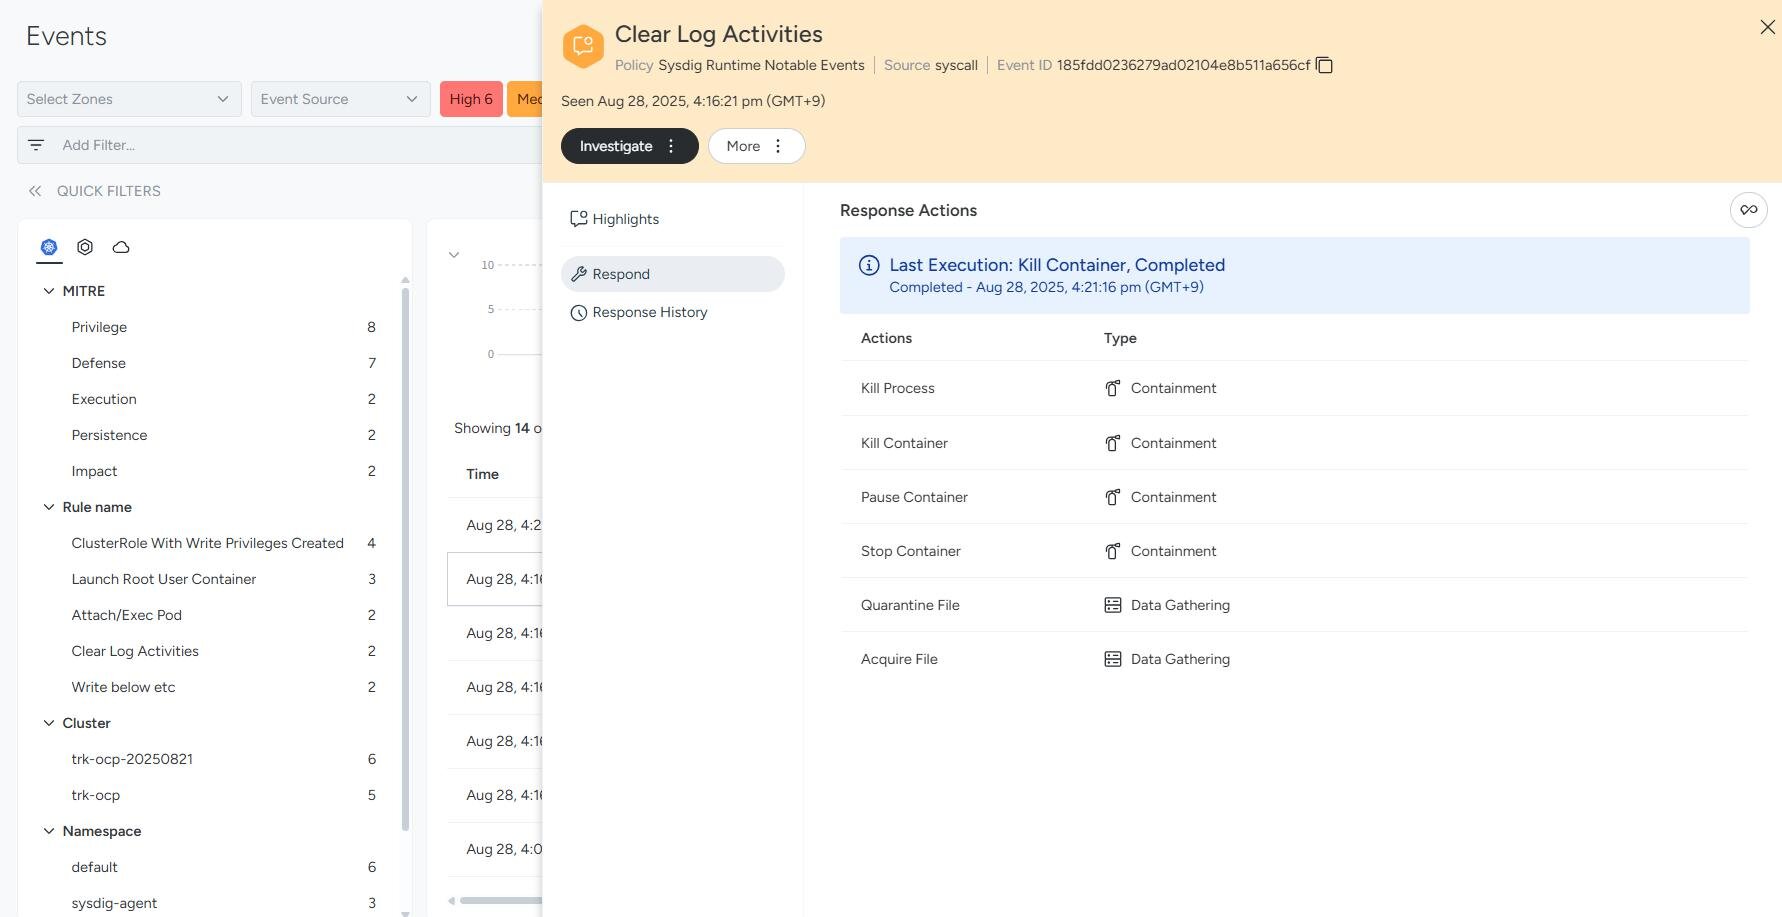The width and height of the screenshot is (1782, 917).
Task: Click the filter lines icon
Action: 36,145
